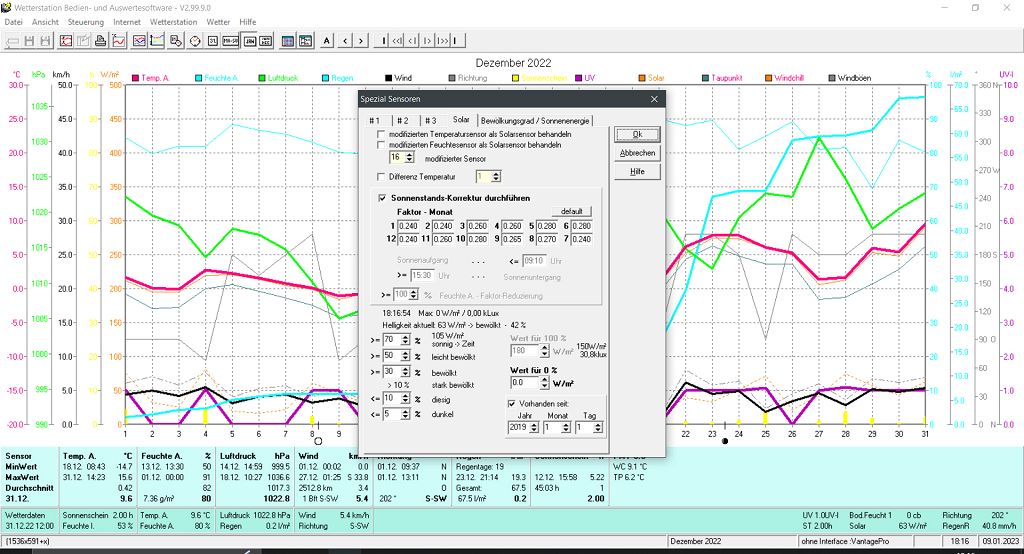The width and height of the screenshot is (1024, 554).
Task: Open the 'Wetterstation' menu
Action: coord(172,21)
